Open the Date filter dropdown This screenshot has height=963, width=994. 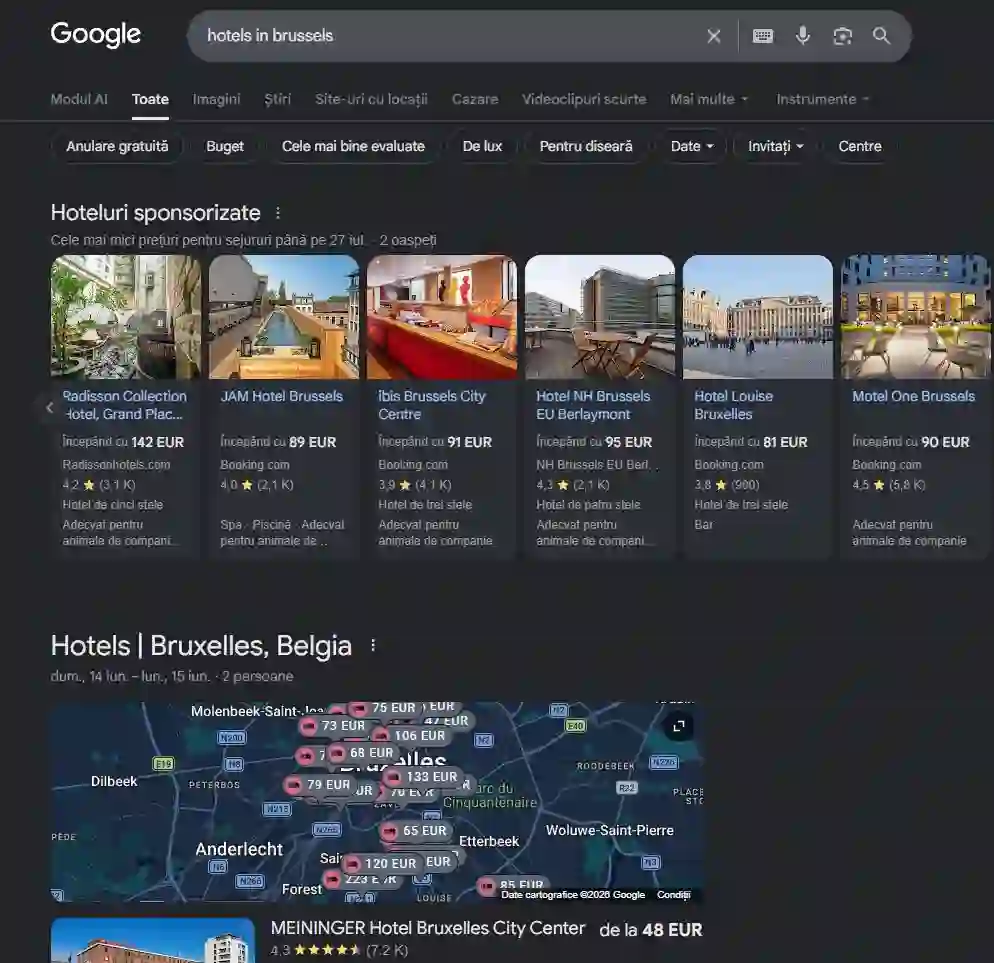click(x=692, y=146)
